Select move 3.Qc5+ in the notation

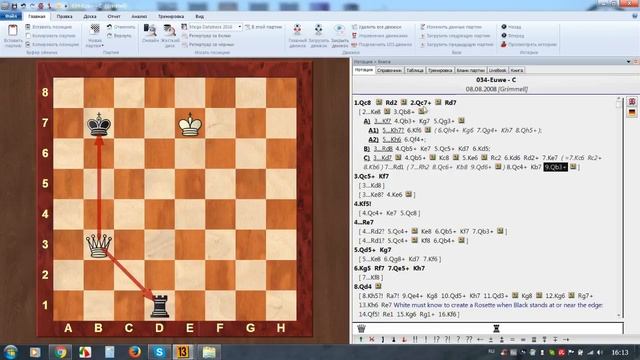pos(364,176)
